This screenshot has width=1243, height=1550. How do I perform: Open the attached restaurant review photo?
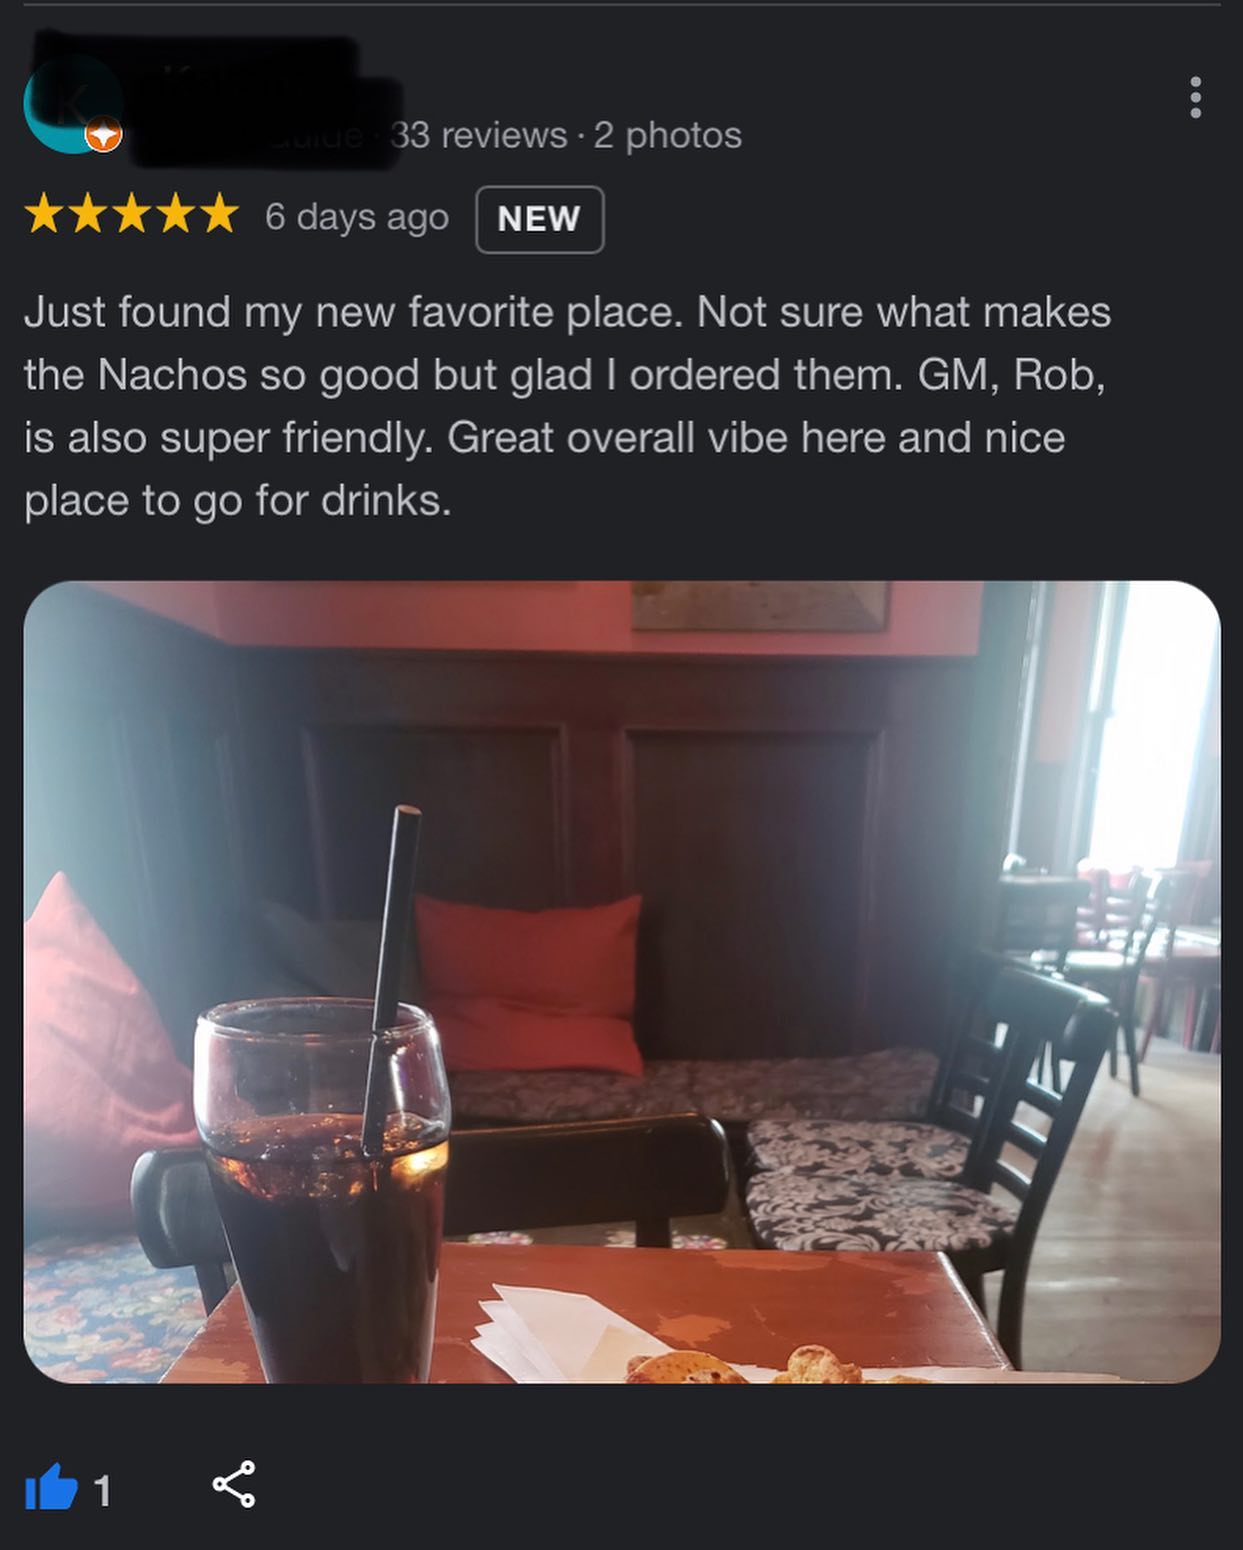[x=621, y=981]
